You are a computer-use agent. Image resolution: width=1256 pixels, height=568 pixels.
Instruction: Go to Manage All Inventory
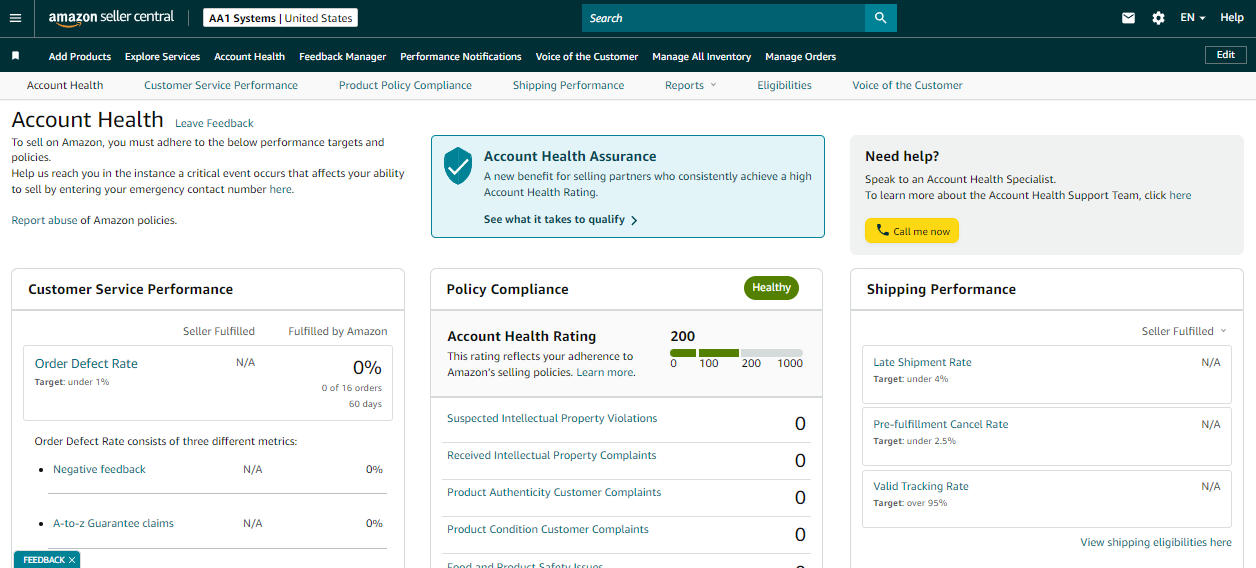coord(702,57)
